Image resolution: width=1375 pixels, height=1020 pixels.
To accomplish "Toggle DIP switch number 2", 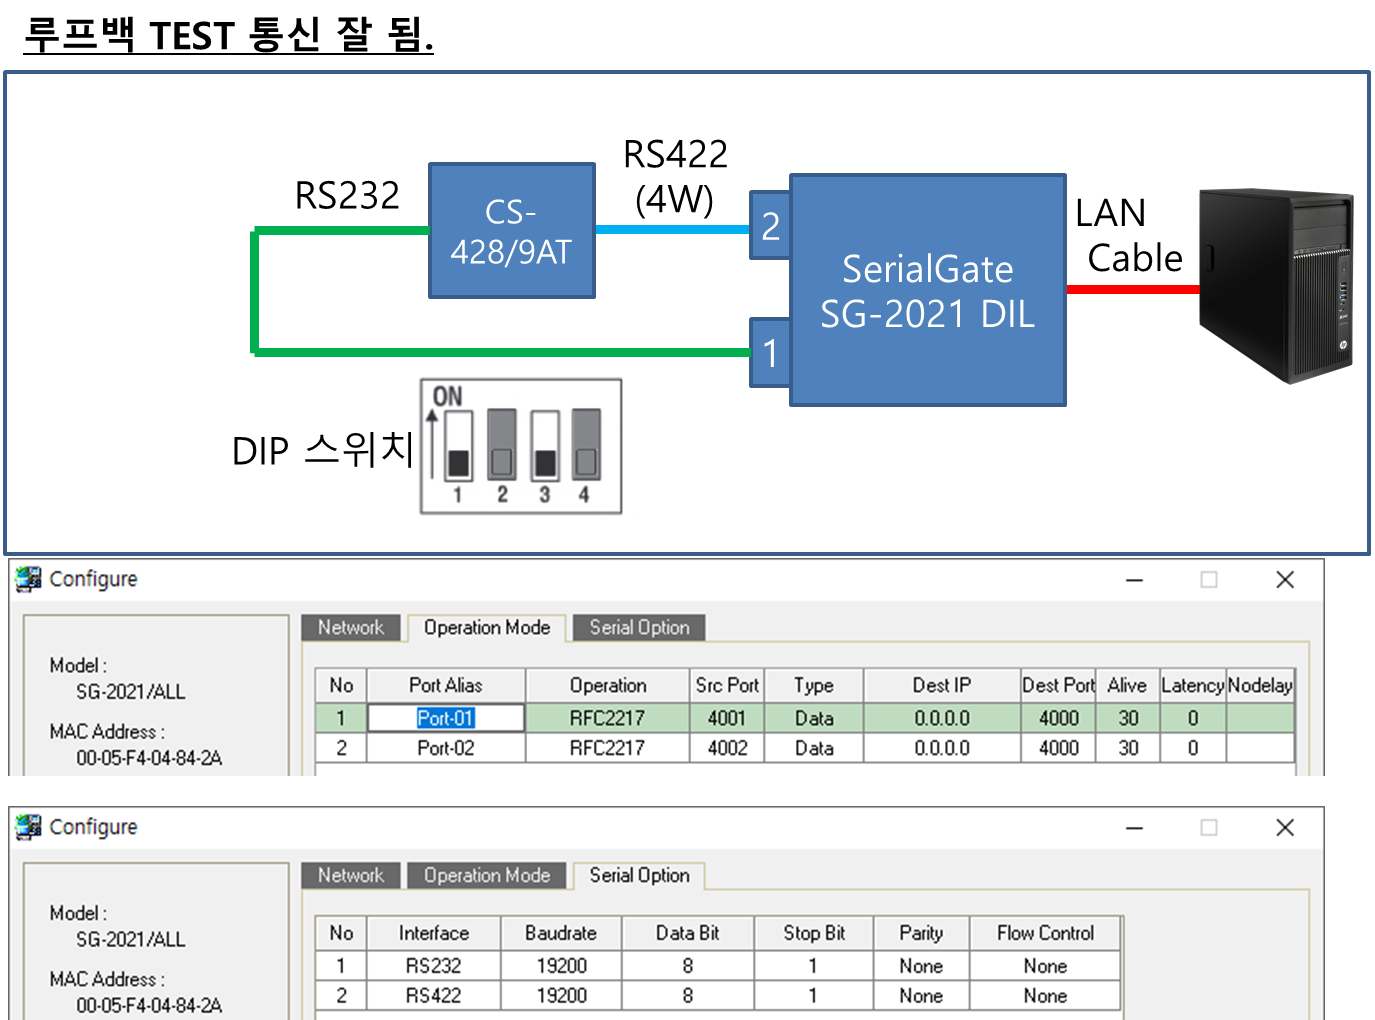I will click(x=502, y=445).
